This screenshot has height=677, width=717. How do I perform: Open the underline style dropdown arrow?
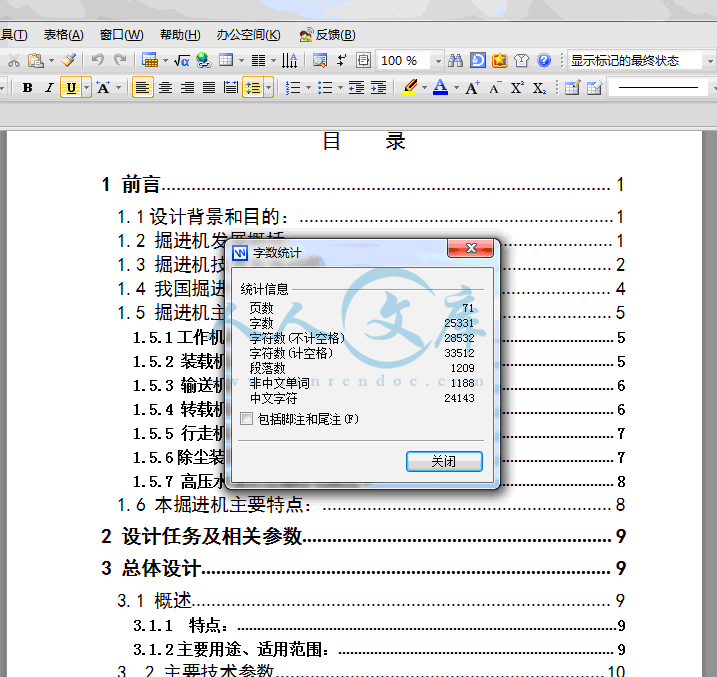(x=86, y=87)
